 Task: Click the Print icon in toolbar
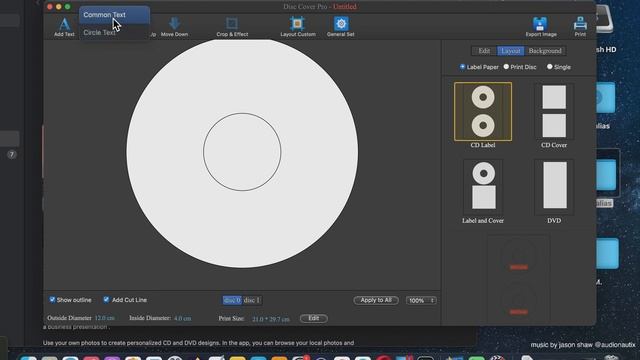click(580, 27)
